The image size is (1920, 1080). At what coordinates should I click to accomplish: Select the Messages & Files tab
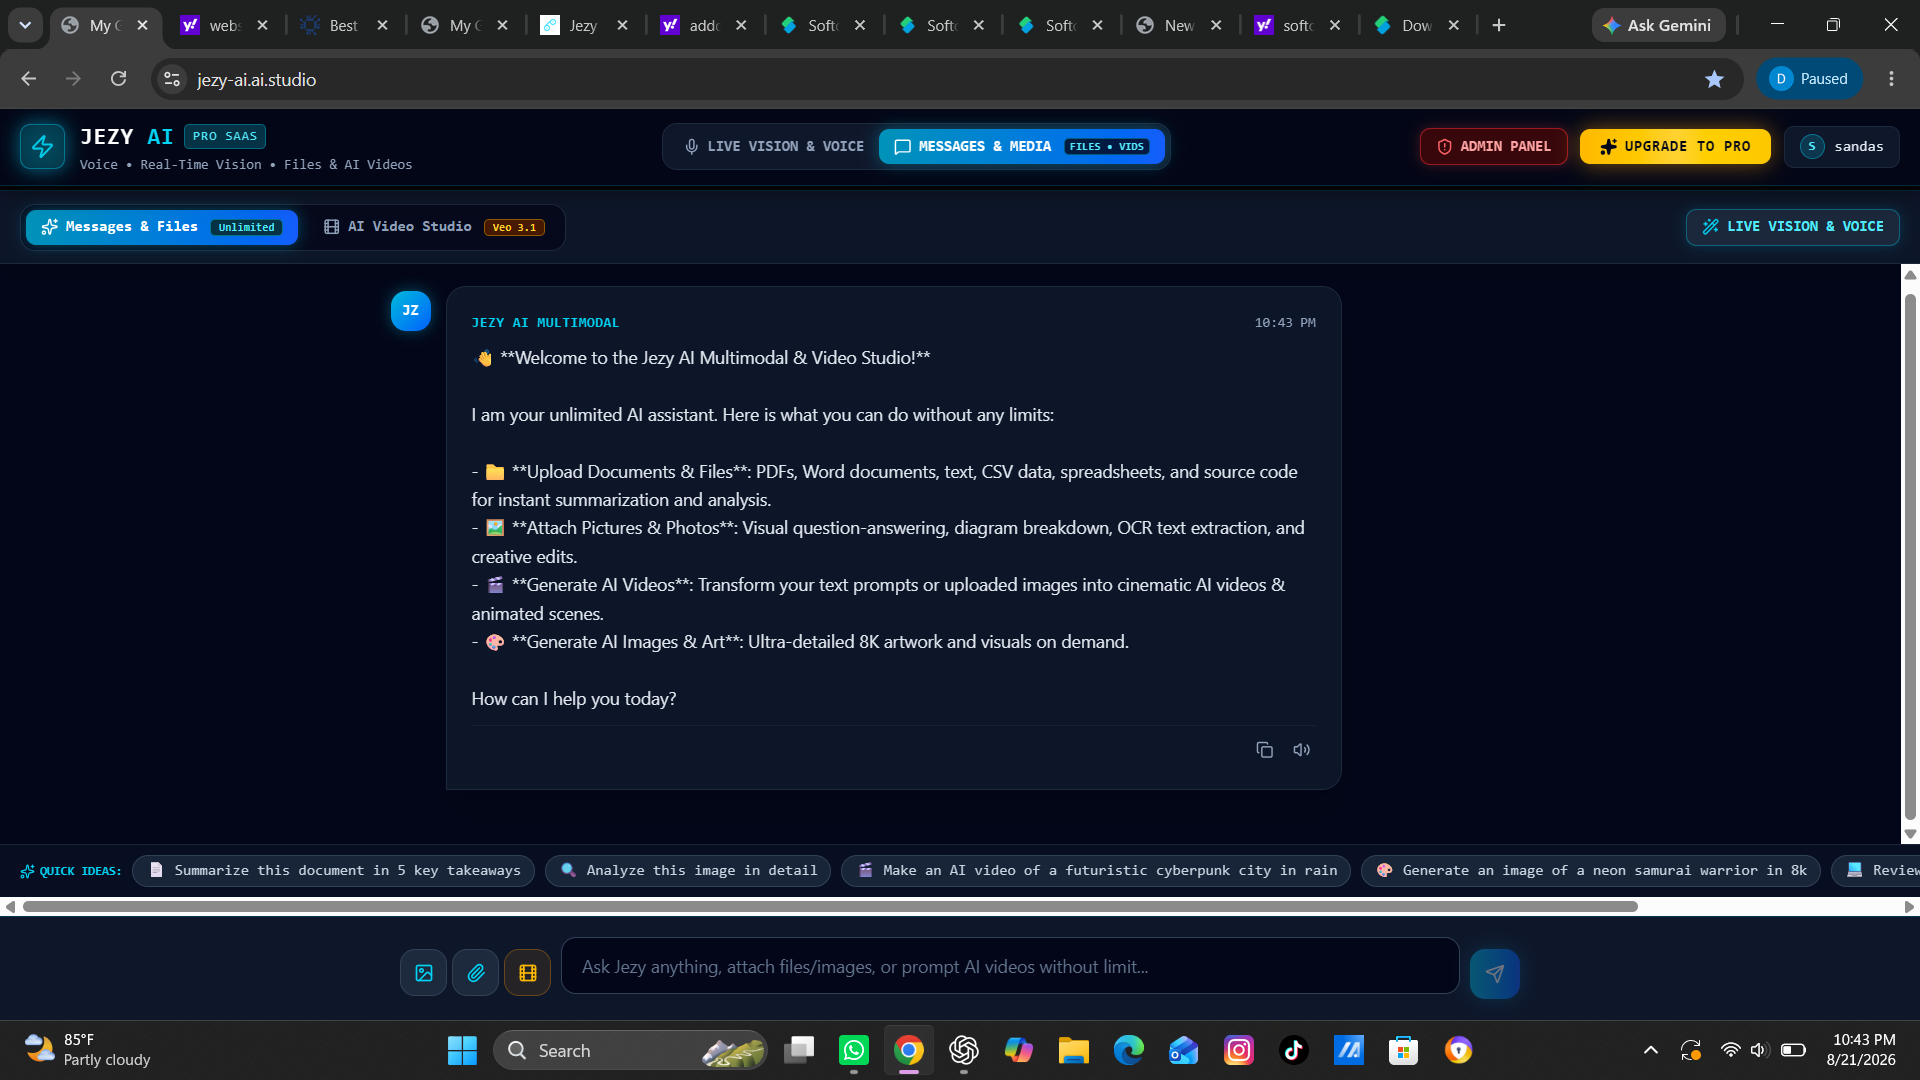(161, 227)
